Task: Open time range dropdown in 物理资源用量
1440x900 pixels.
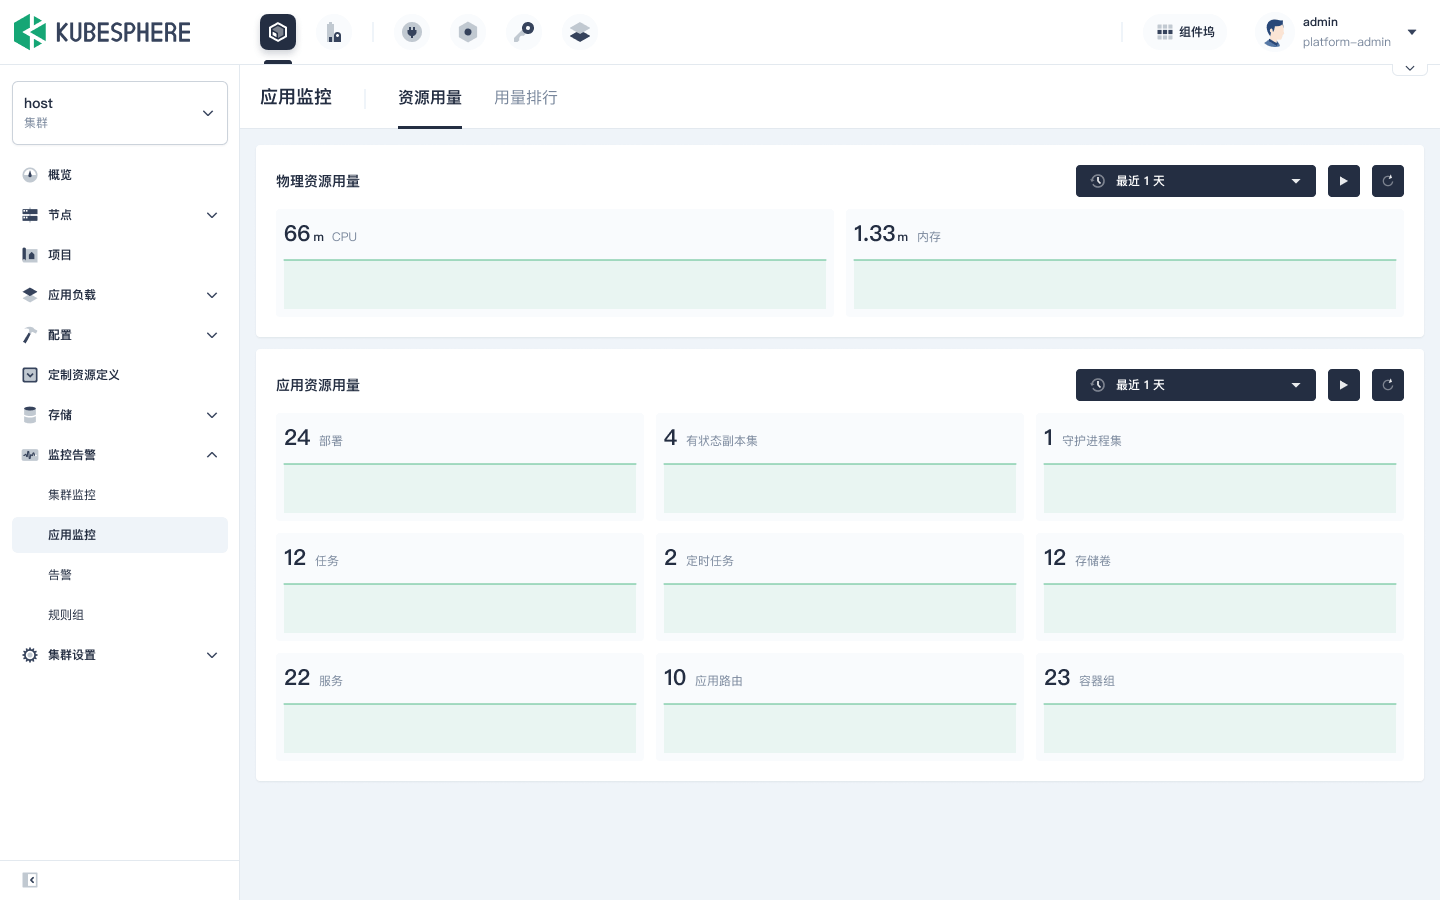Action: [x=1195, y=181]
